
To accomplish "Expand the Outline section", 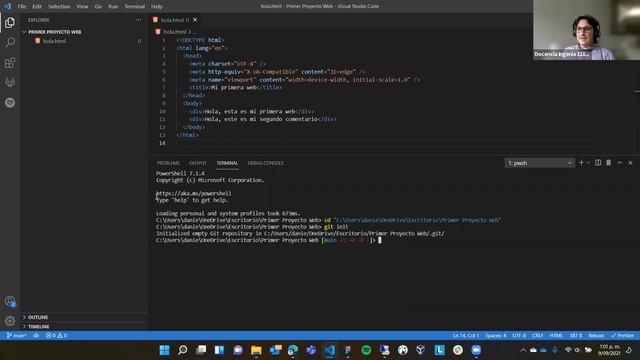I will [38, 317].
